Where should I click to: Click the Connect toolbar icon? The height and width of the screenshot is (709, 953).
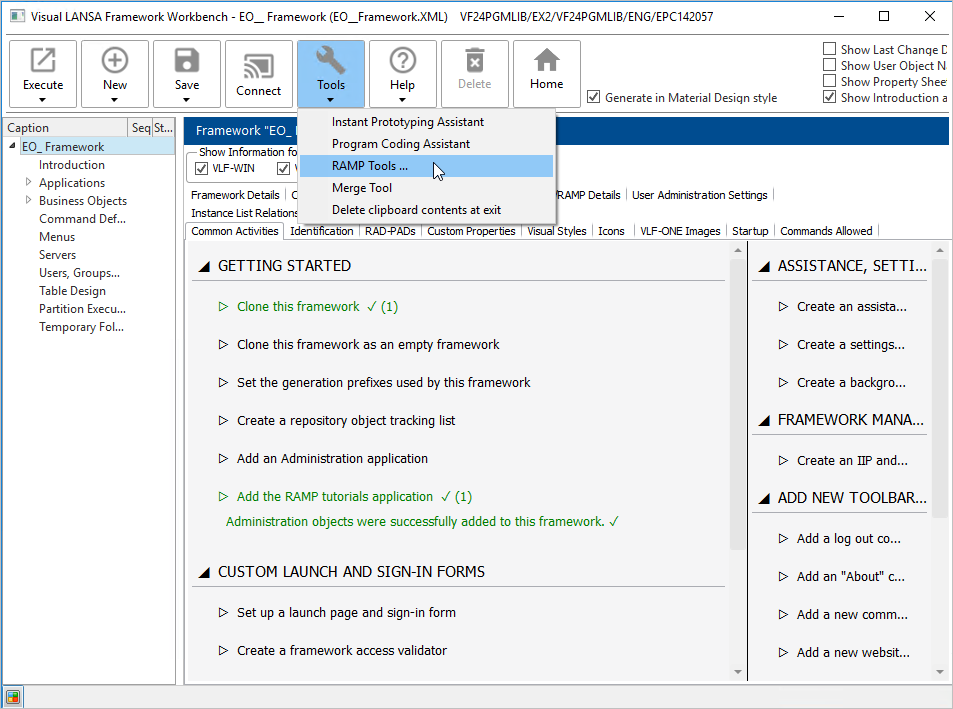click(x=259, y=64)
